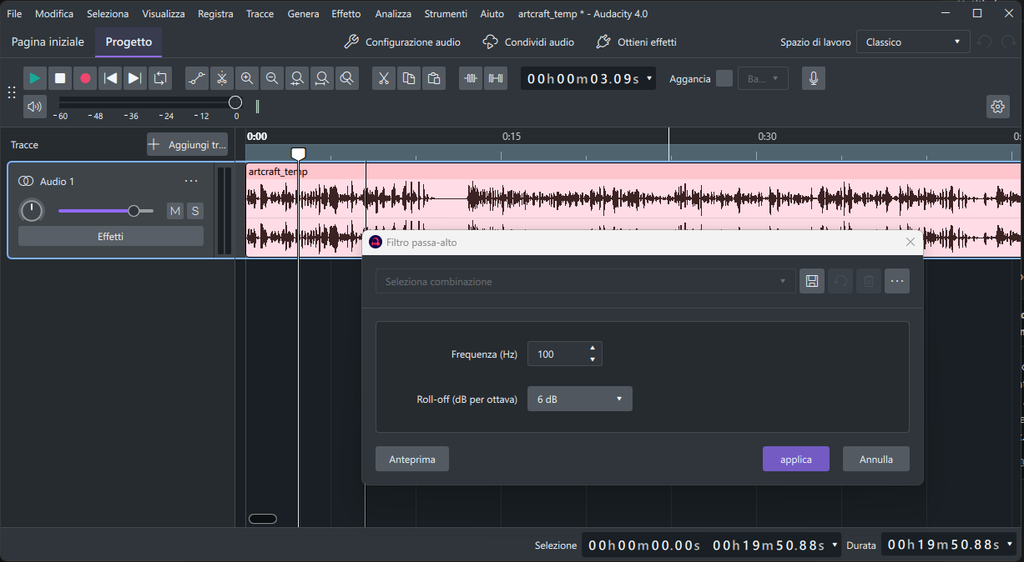
Task: Select the envelope automation tool
Action: click(197, 78)
